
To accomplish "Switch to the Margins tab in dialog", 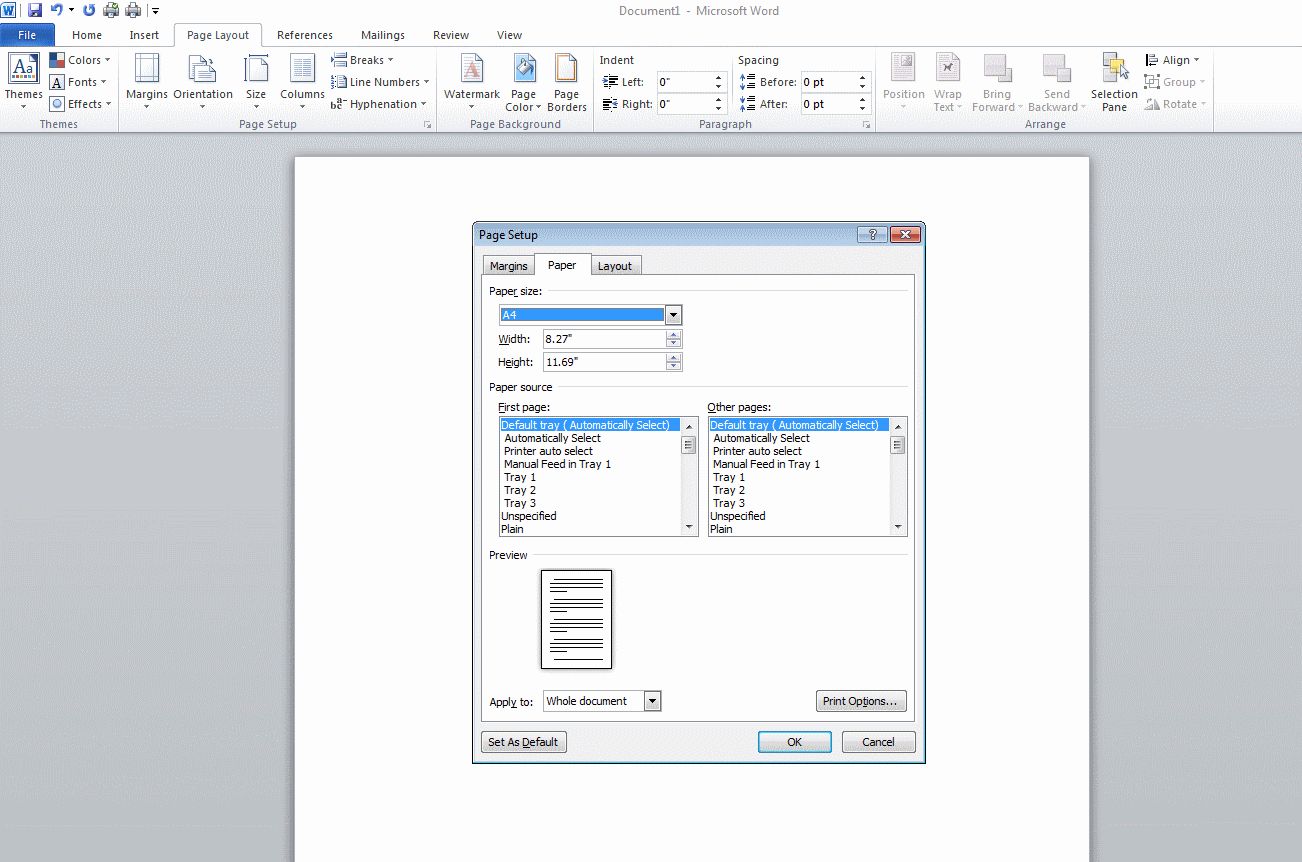I will pyautogui.click(x=508, y=266).
